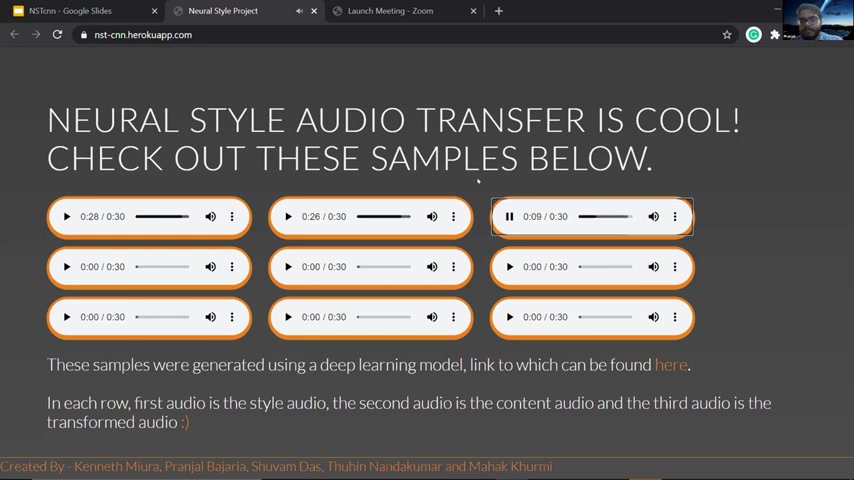The image size is (854, 480).
Task: View site security lock info
Action: pos(83,35)
